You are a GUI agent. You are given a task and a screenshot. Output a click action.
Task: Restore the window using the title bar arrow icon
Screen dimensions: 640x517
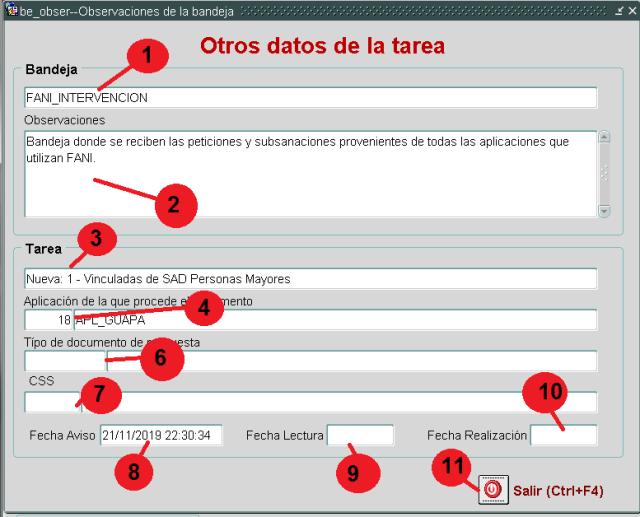pyautogui.click(x=619, y=10)
